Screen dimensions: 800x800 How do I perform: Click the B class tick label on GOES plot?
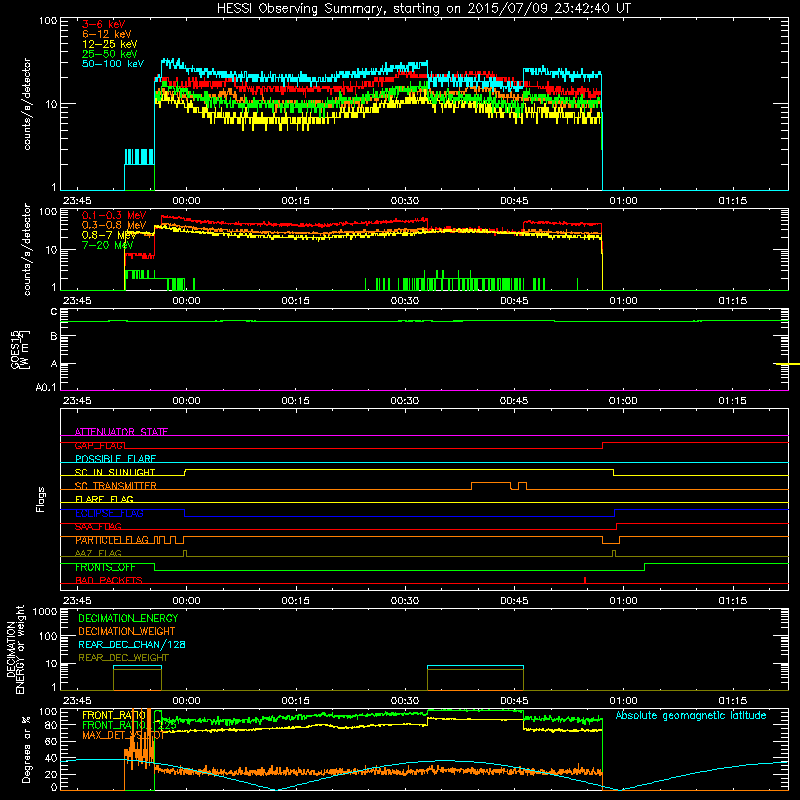(x=54, y=337)
